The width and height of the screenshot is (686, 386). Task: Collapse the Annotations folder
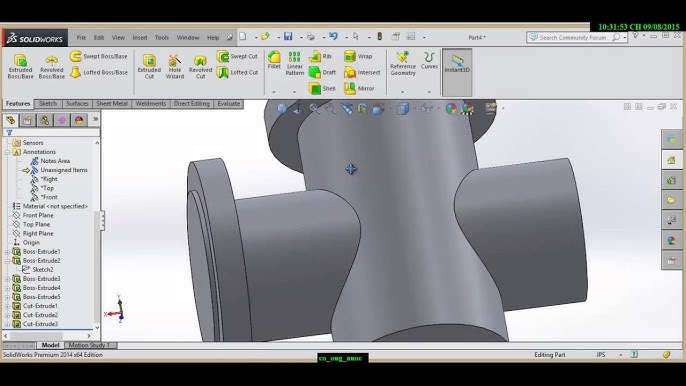click(x=7, y=152)
